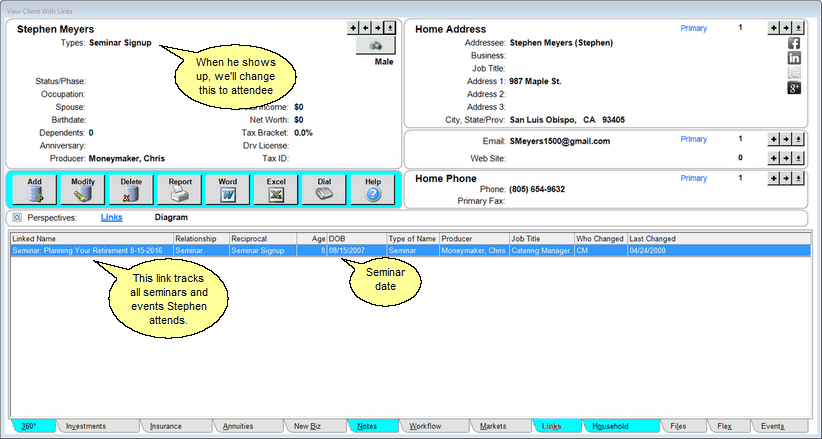Viewport: 822px width, 439px height.
Task: Open the Google Plus social icon
Action: coord(794,88)
